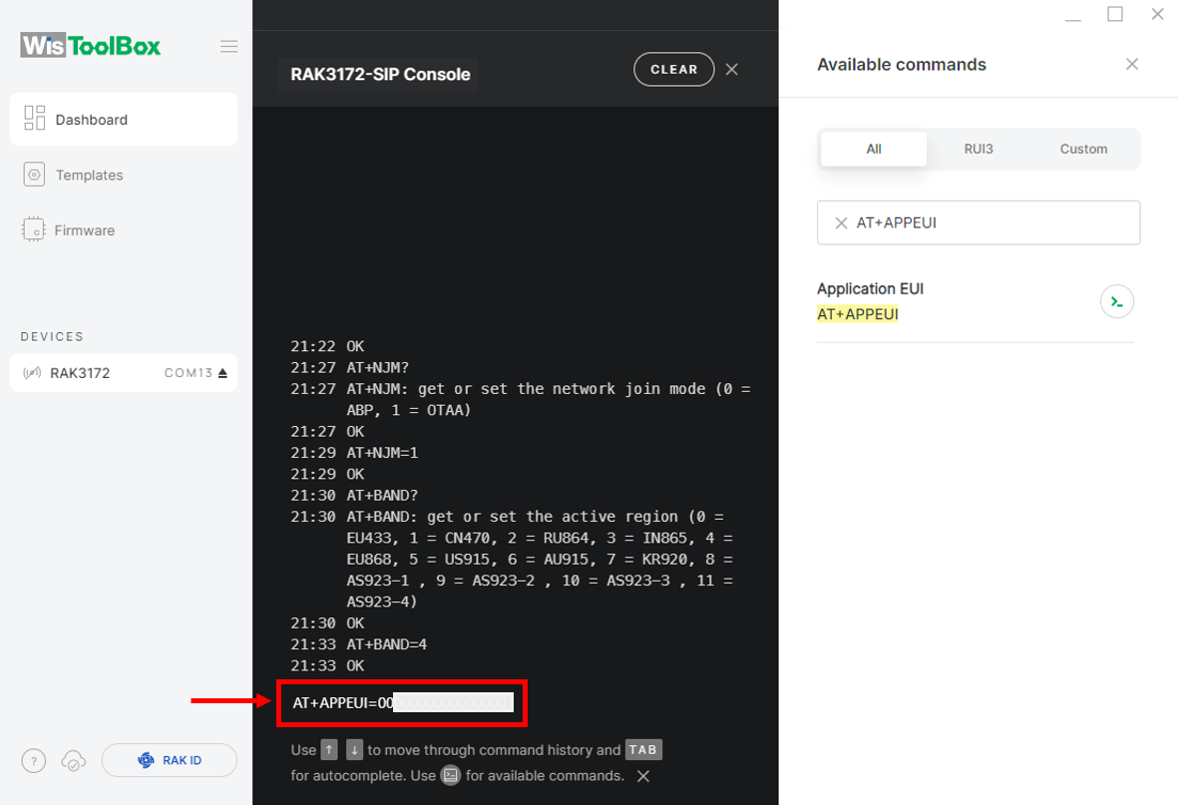This screenshot has width=1184, height=805.
Task: Open the Dashboard page
Action: (x=124, y=119)
